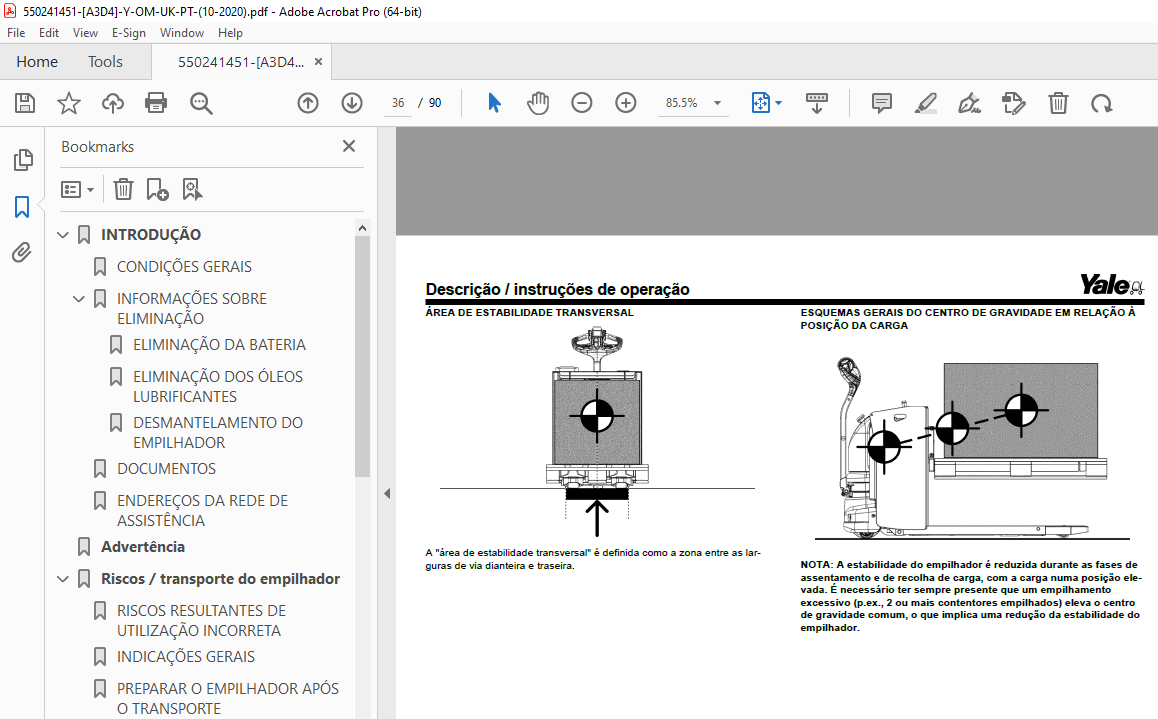Open zoom level 85.5% dropdown
Viewport: 1158px width, 719px height.
click(717, 103)
